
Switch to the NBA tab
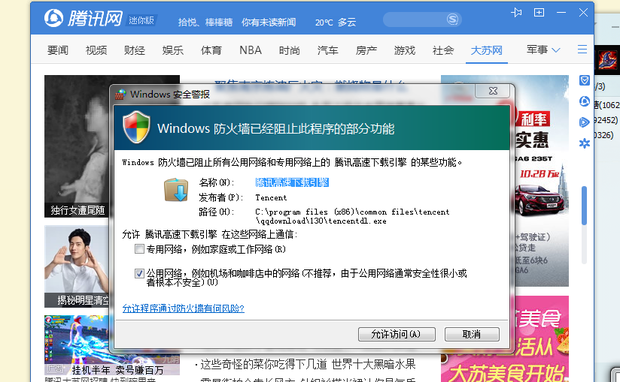(x=250, y=50)
